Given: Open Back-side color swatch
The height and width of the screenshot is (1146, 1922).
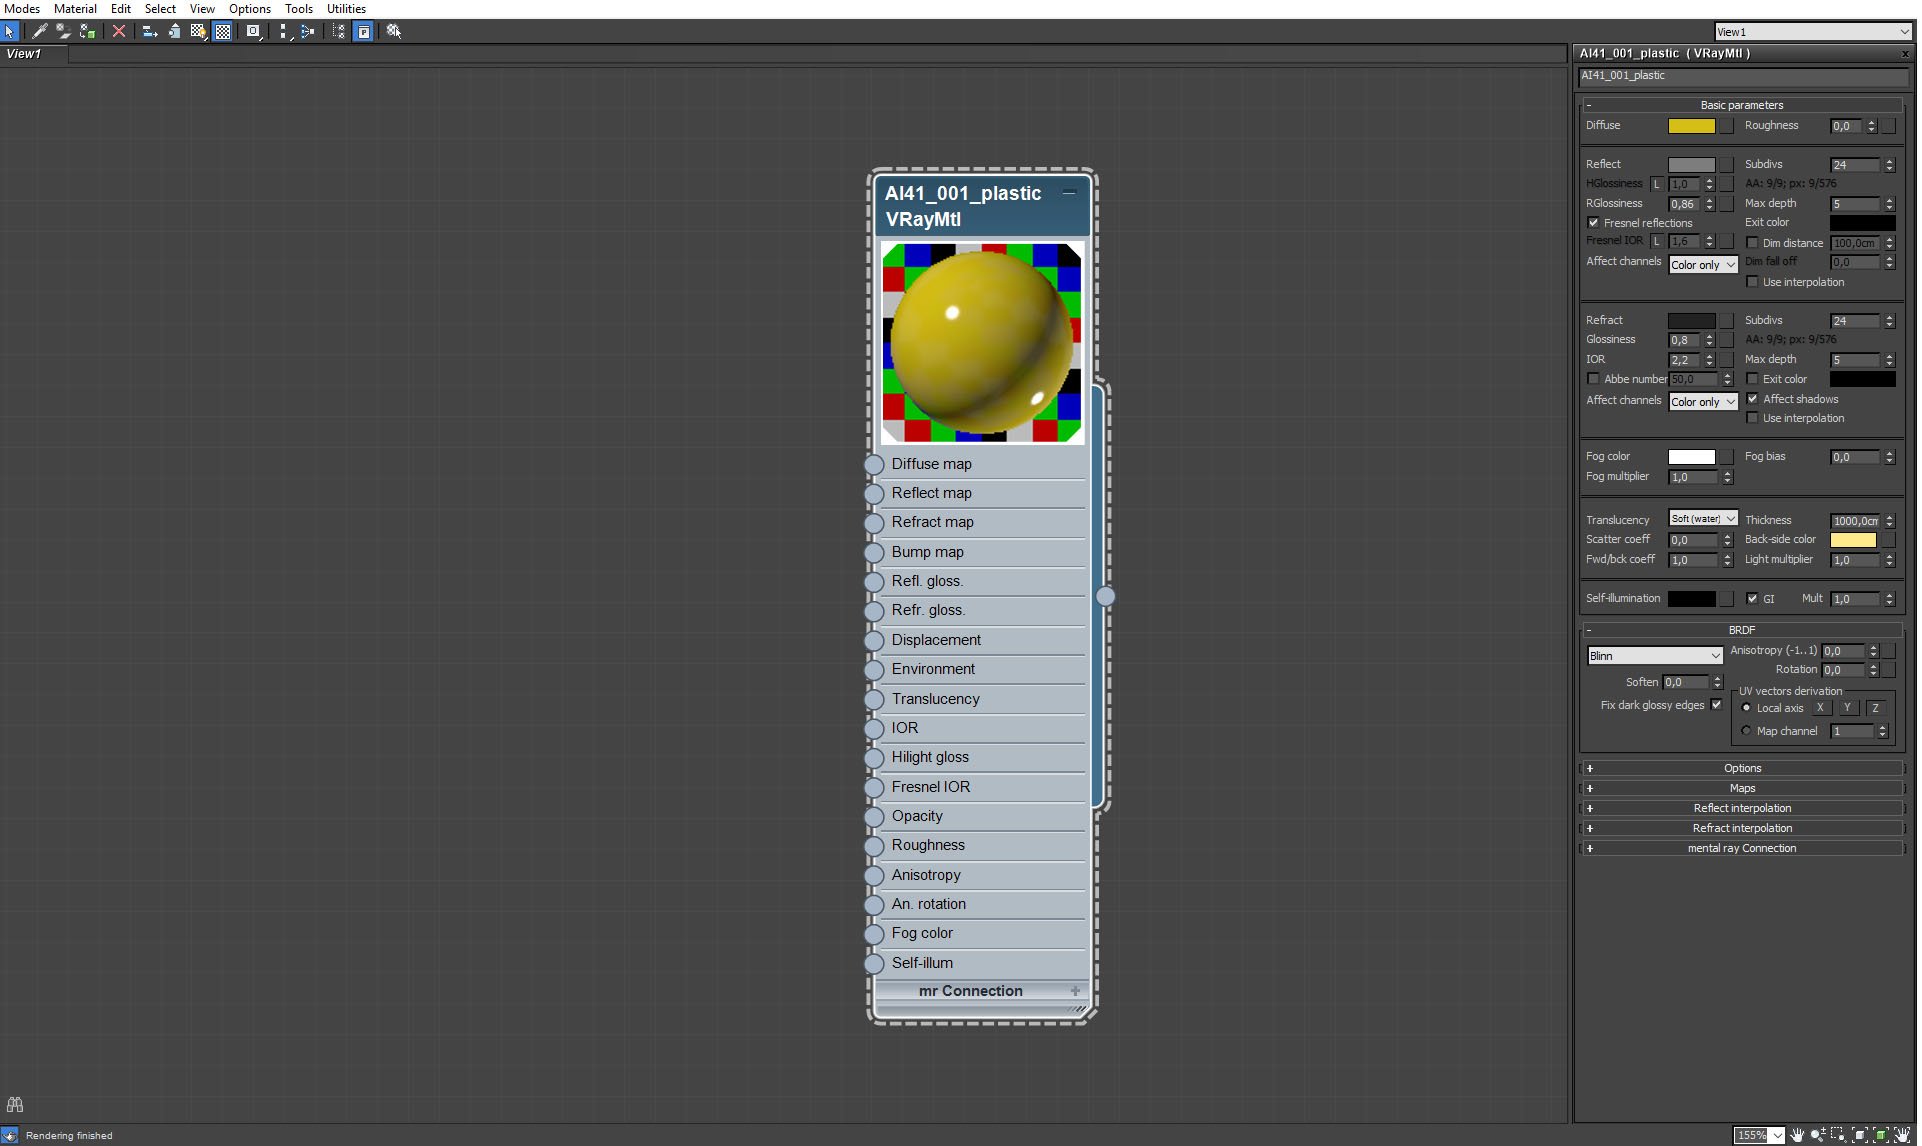Looking at the screenshot, I should pyautogui.click(x=1853, y=540).
